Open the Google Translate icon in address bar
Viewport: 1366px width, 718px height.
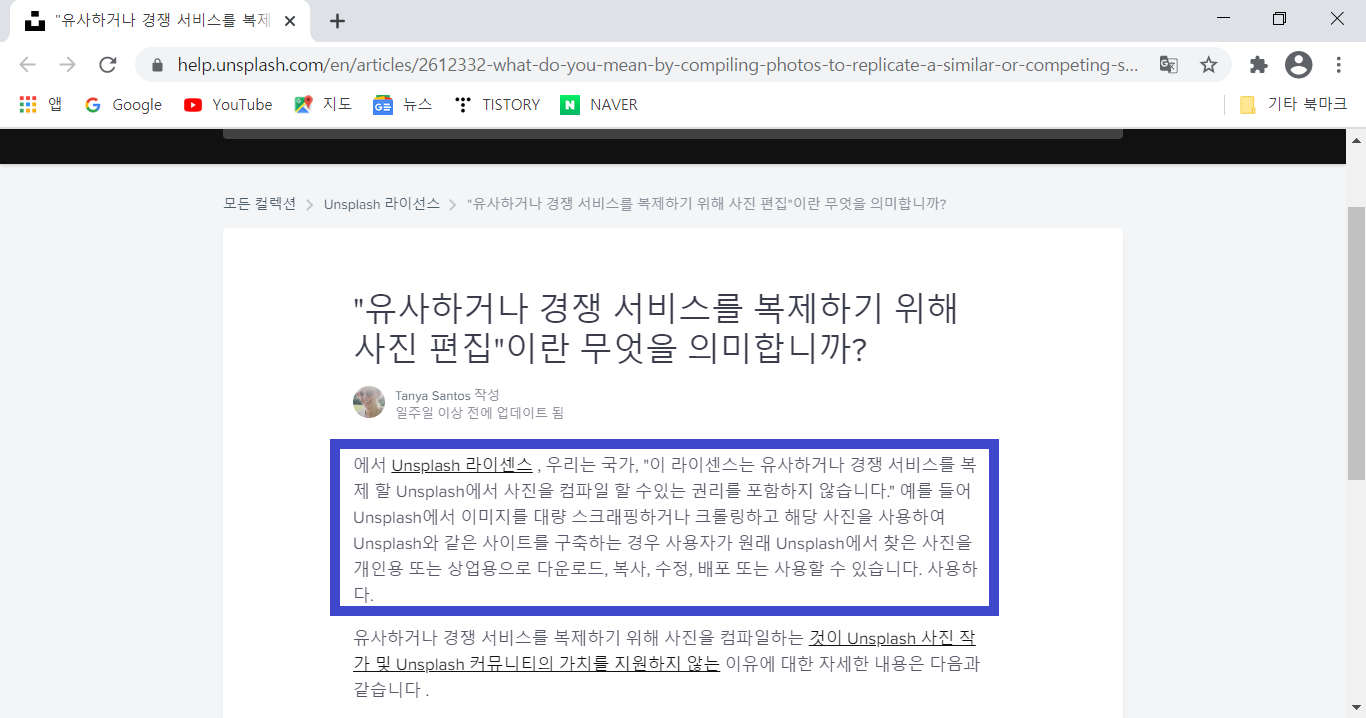coord(1168,65)
